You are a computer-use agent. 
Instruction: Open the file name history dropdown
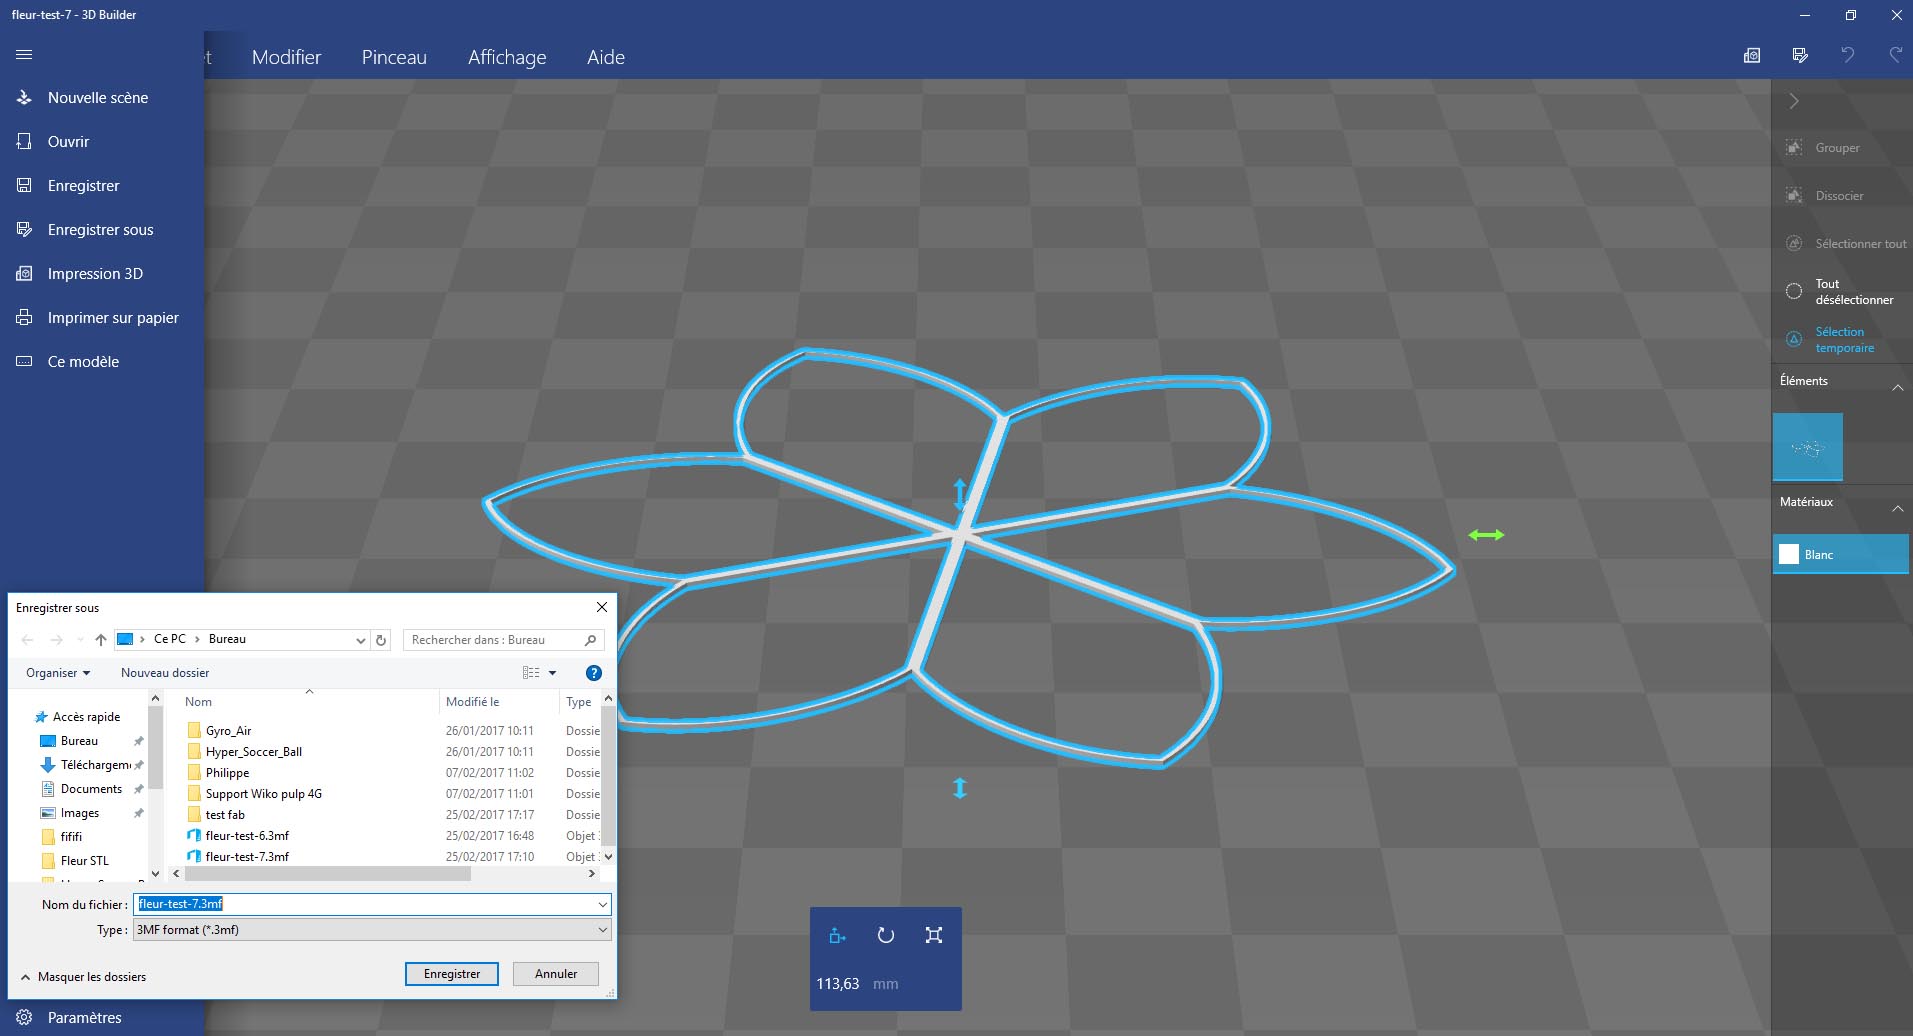pyautogui.click(x=602, y=904)
